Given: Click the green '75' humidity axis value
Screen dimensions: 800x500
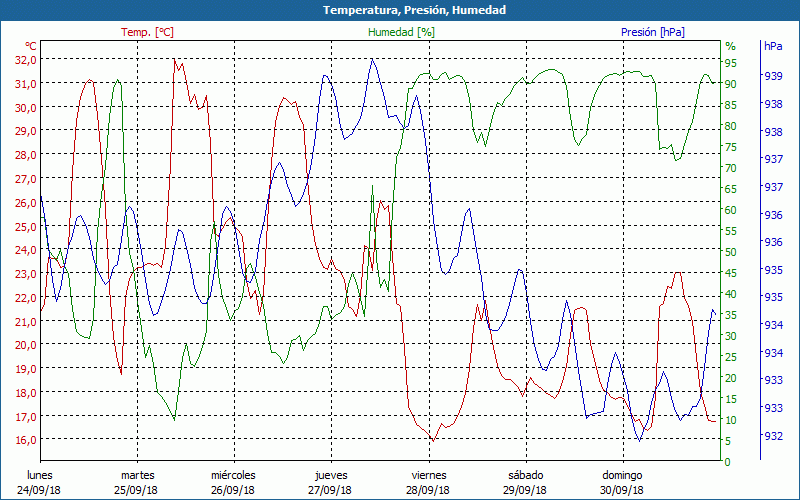Looking at the screenshot, I should point(731,147).
